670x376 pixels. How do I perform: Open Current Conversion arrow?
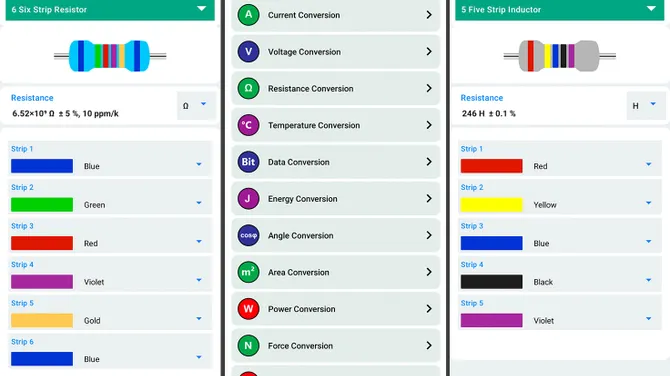[429, 15]
